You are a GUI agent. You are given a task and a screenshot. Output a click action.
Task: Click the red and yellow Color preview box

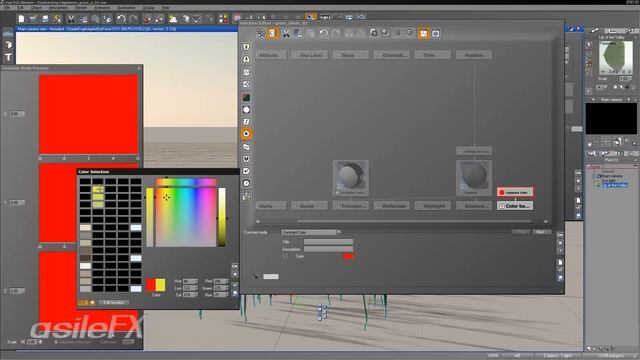click(156, 285)
